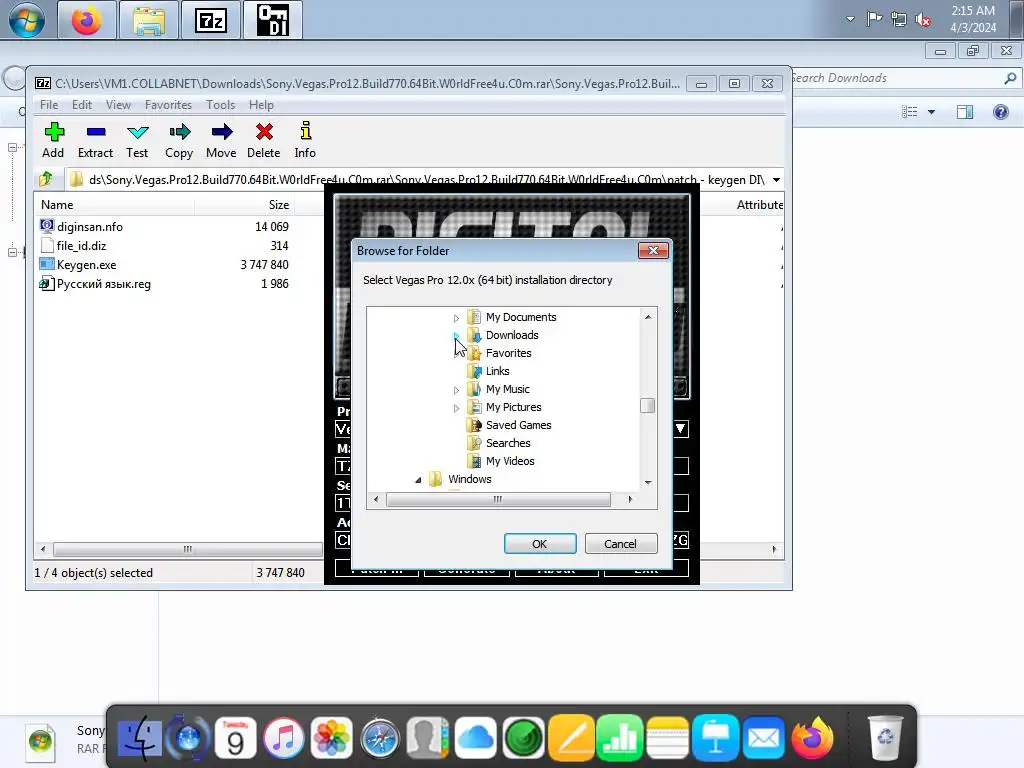Go up one folder level in 7-Zip
The width and height of the screenshot is (1024, 768).
pyautogui.click(x=46, y=179)
